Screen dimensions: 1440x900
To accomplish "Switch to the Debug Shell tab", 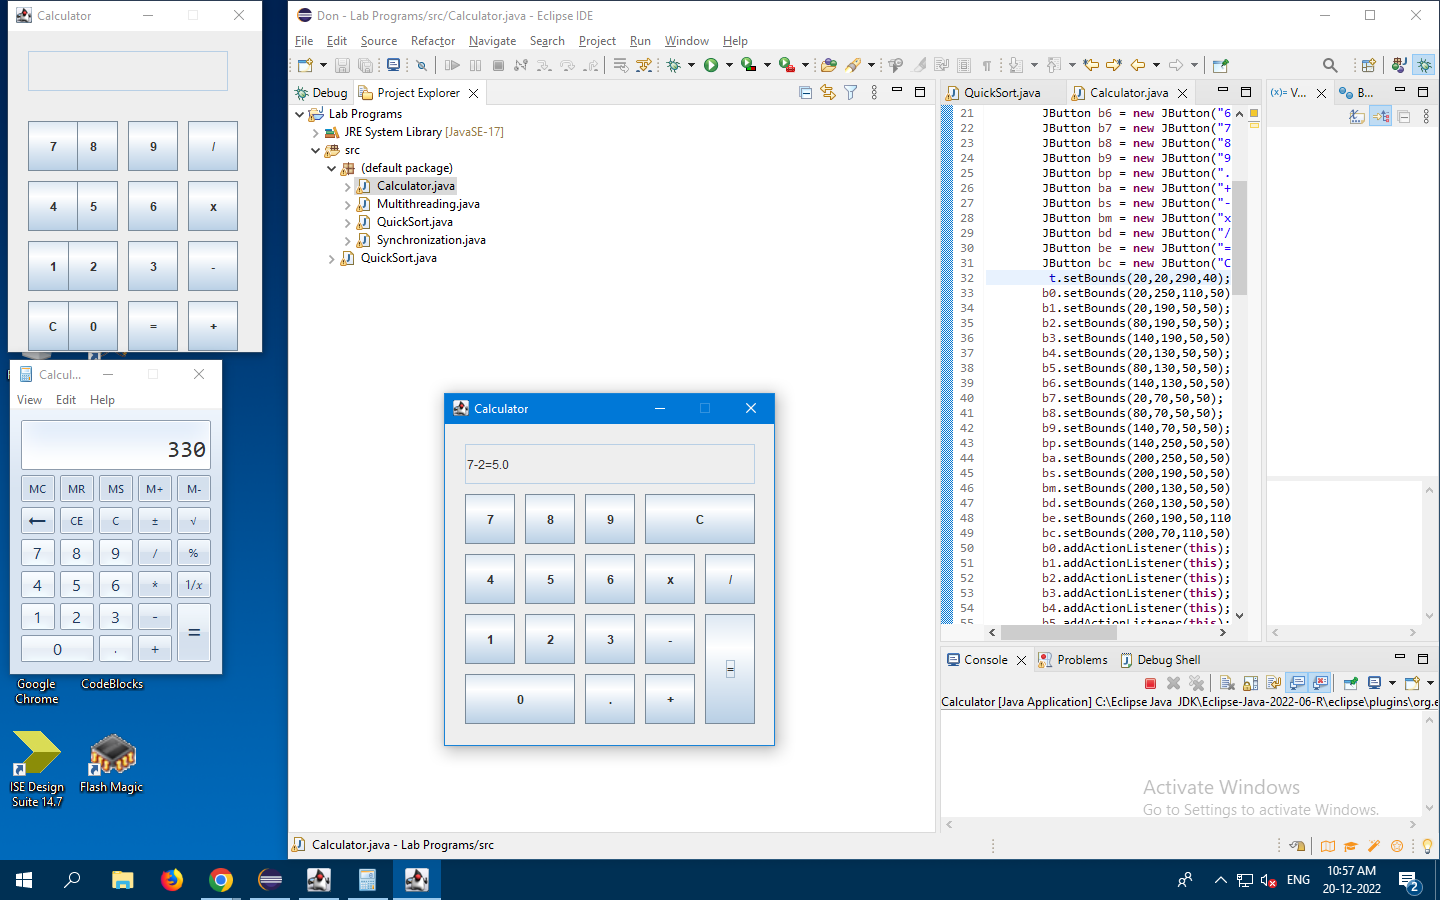I will click(x=1160, y=660).
